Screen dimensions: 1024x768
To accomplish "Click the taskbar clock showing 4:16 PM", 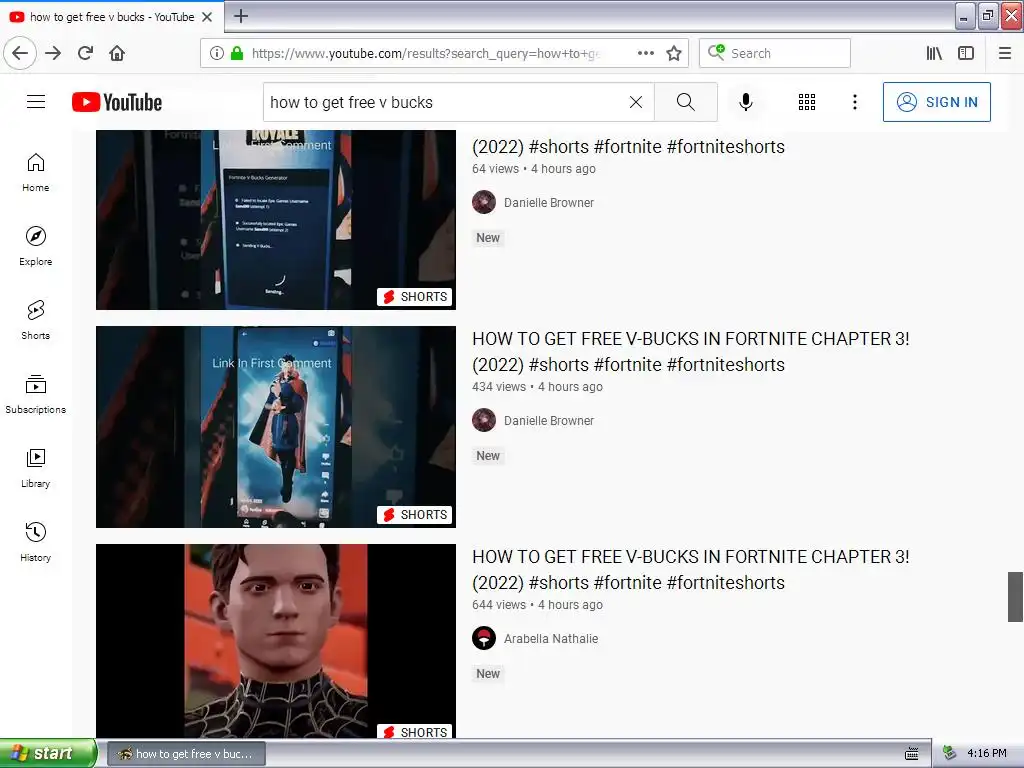I will [x=986, y=754].
